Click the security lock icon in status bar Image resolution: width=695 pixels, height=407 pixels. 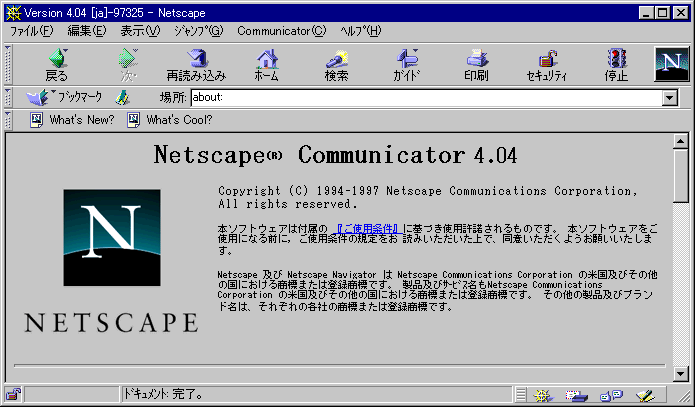click(13, 394)
